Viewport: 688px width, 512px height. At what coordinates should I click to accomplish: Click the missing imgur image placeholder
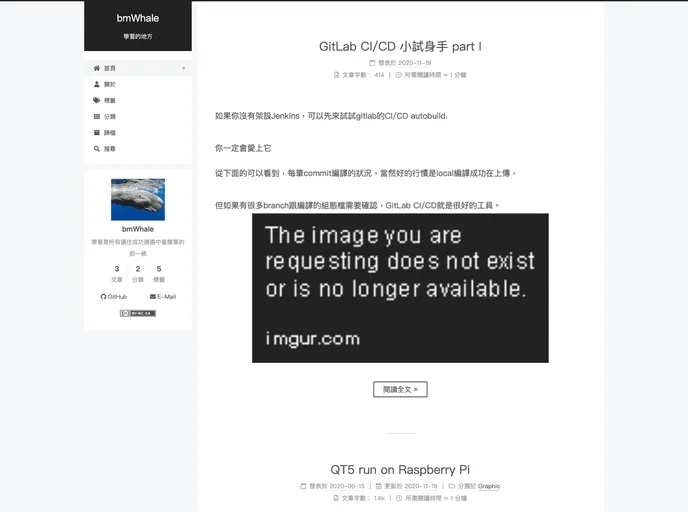click(400, 288)
